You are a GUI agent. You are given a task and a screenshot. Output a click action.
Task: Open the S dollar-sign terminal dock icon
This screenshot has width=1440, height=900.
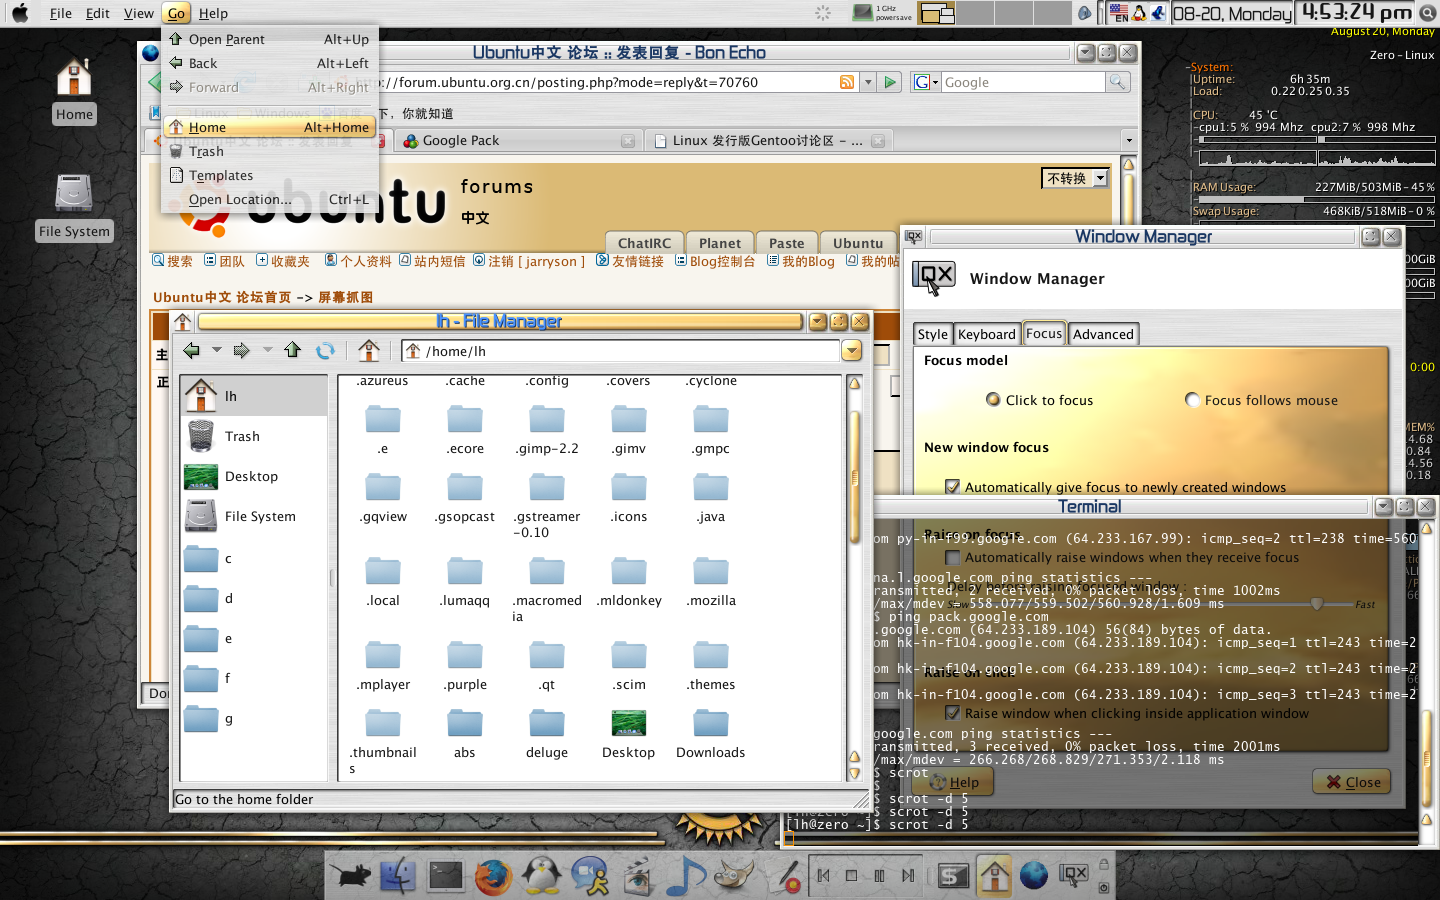[x=952, y=877]
